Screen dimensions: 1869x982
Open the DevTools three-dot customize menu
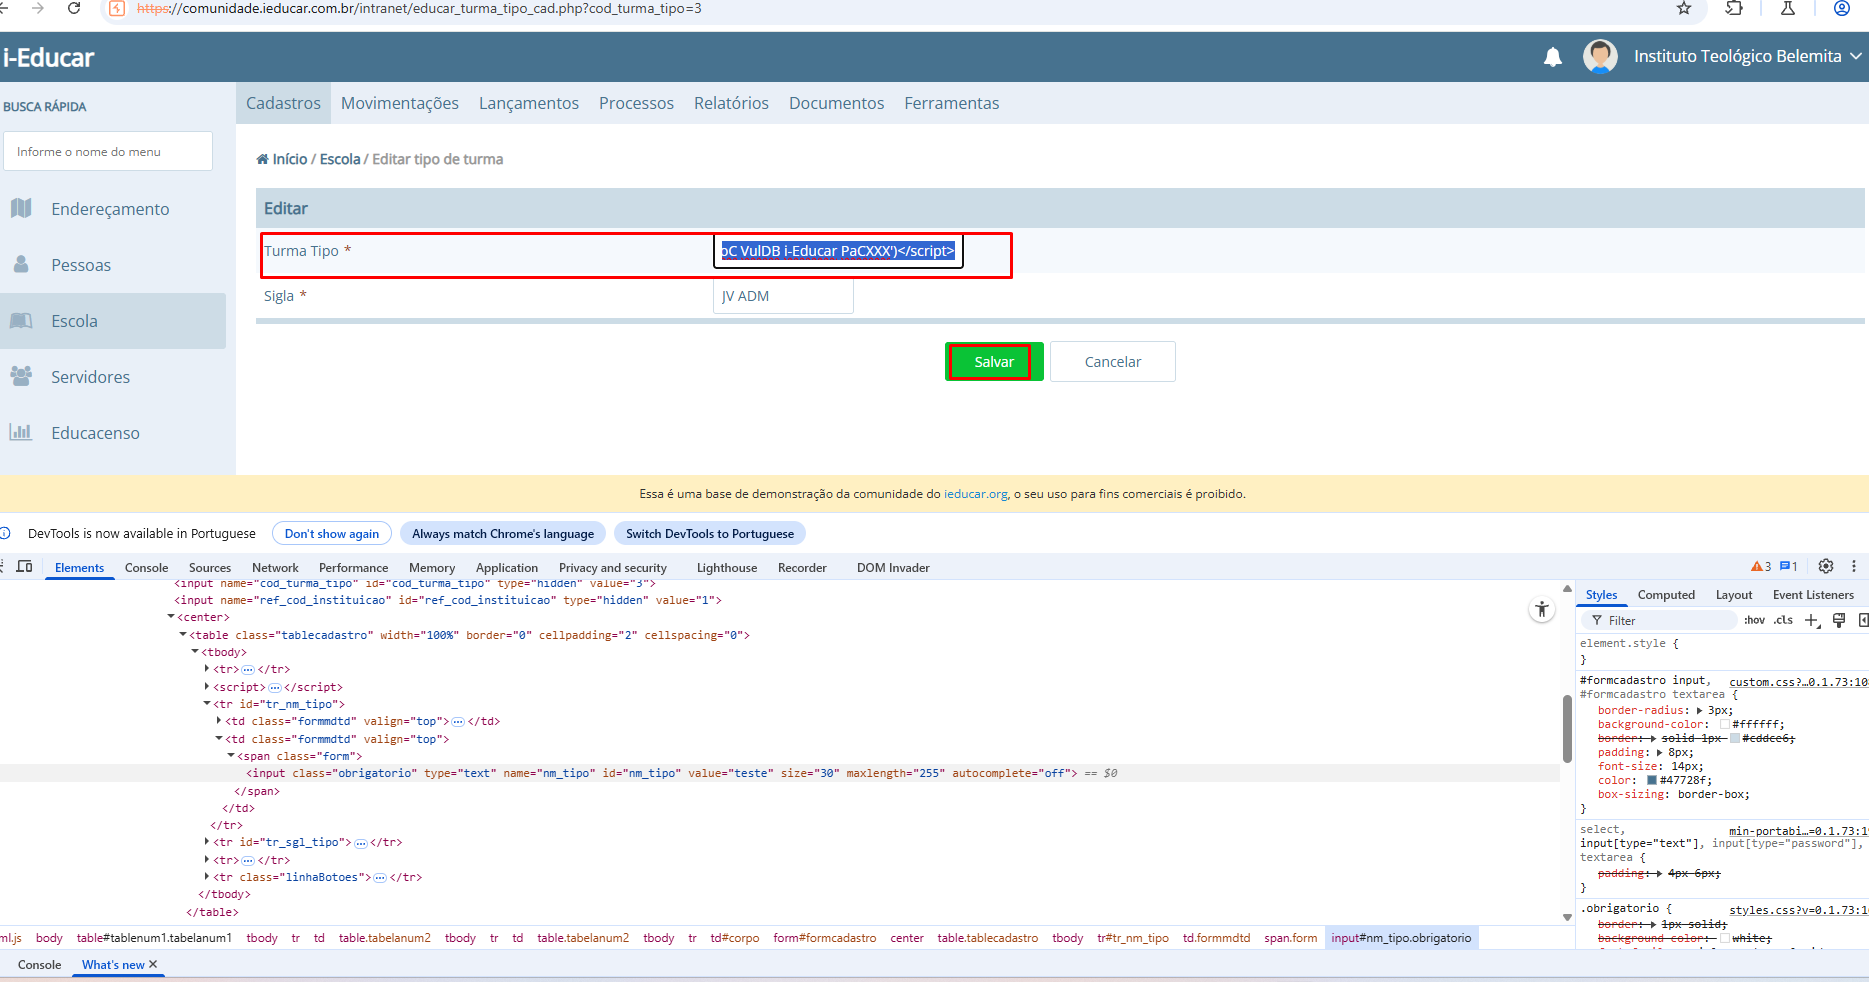click(x=1854, y=566)
